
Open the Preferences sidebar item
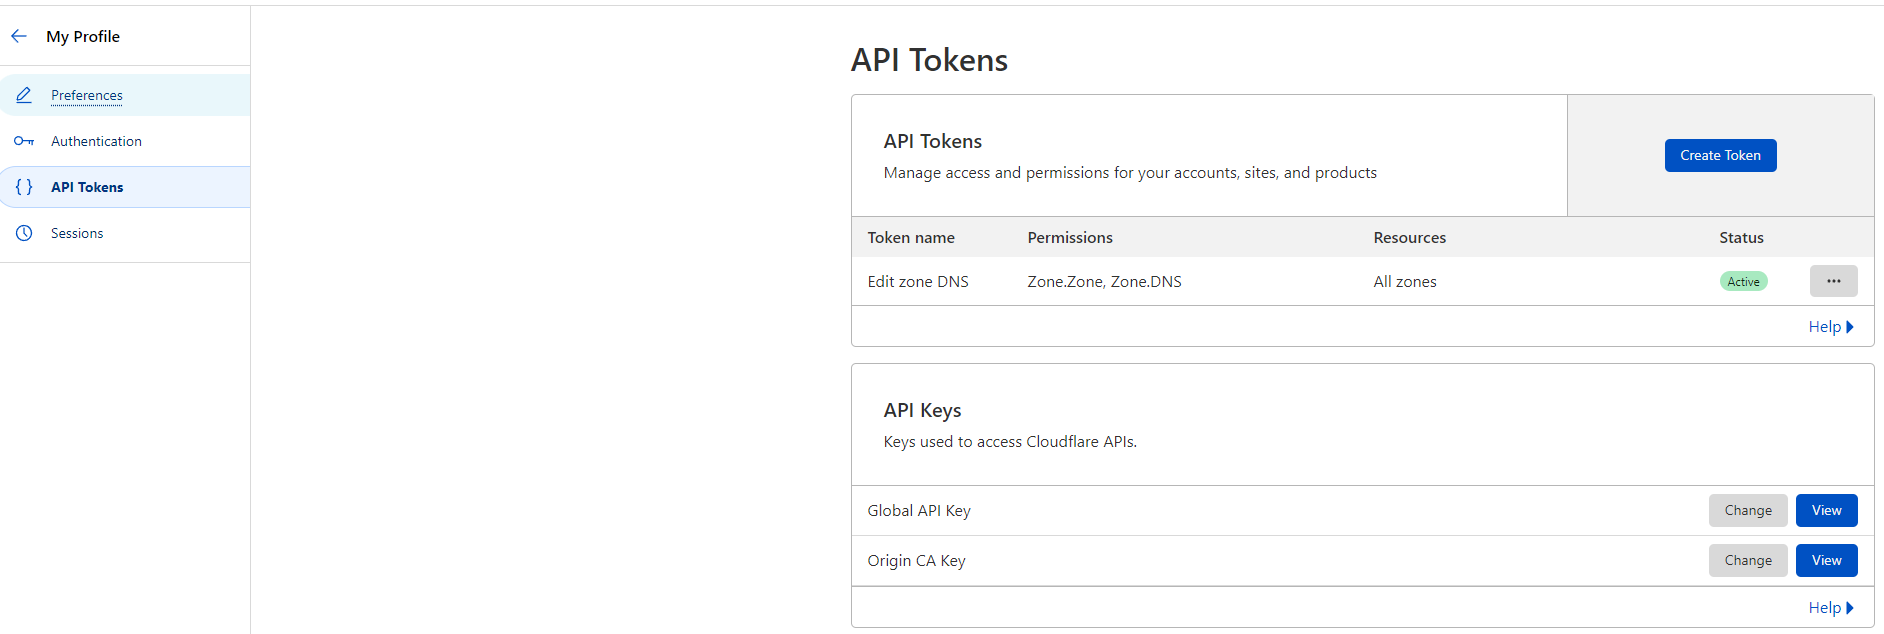(87, 96)
